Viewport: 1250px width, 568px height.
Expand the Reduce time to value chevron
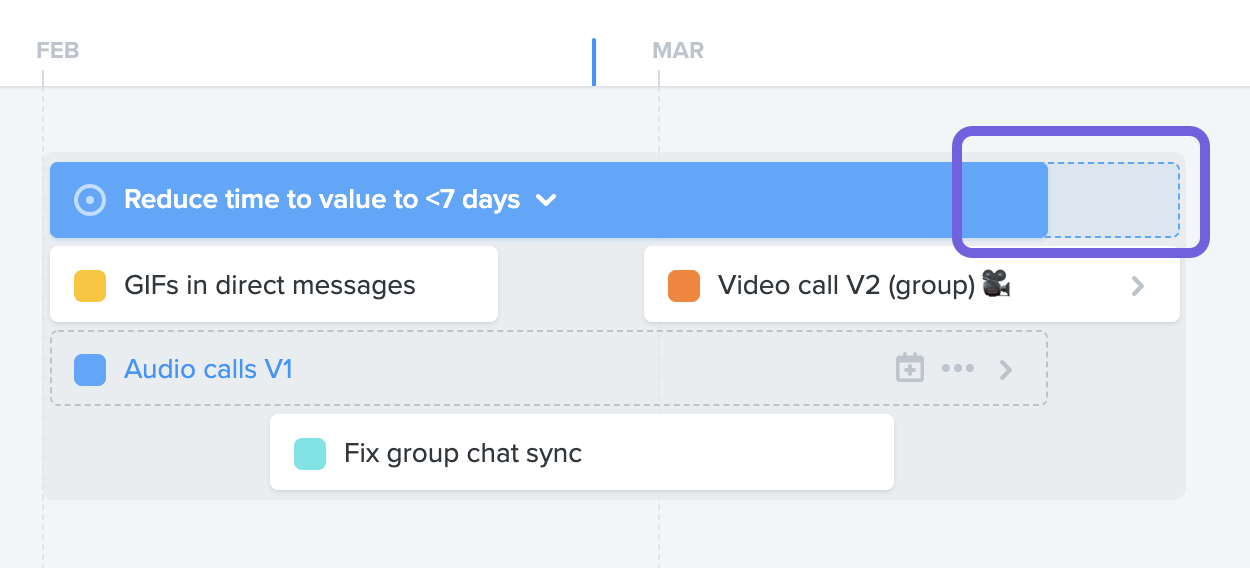click(x=546, y=200)
